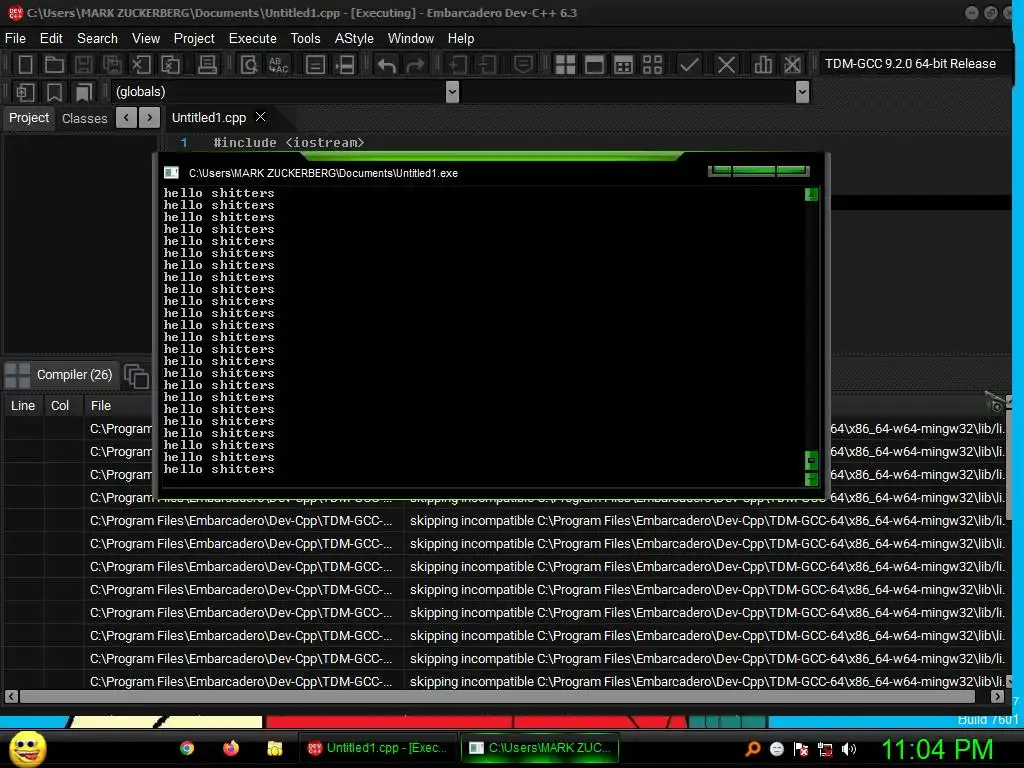
Task: Click the Debug checkmark icon
Action: pyautogui.click(x=688, y=64)
